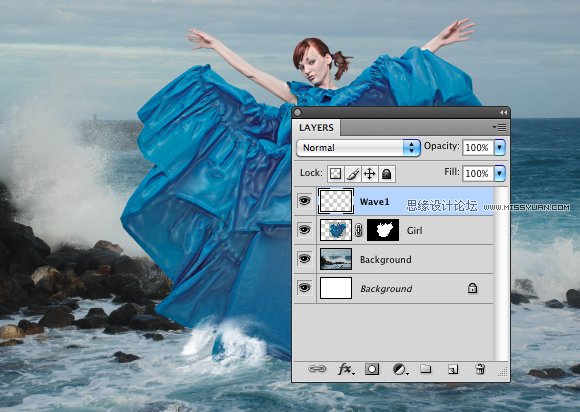This screenshot has height=412, width=580.
Task: Click the Fill 100% input field
Action: point(478,173)
